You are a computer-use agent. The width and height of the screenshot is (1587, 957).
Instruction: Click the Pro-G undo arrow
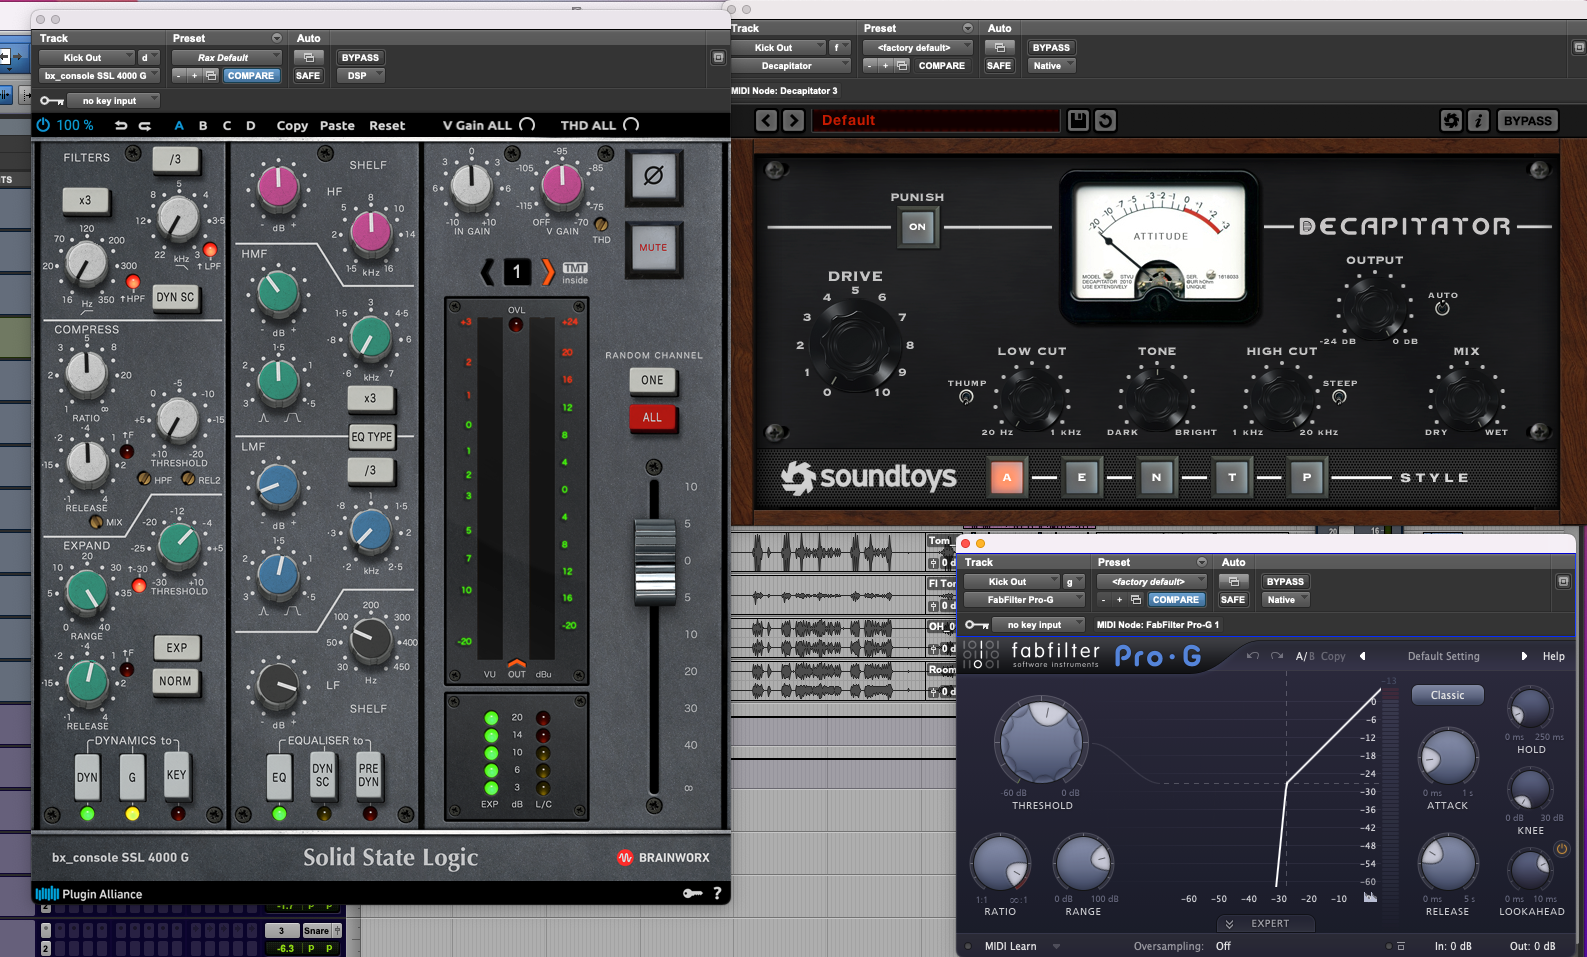click(x=1253, y=656)
